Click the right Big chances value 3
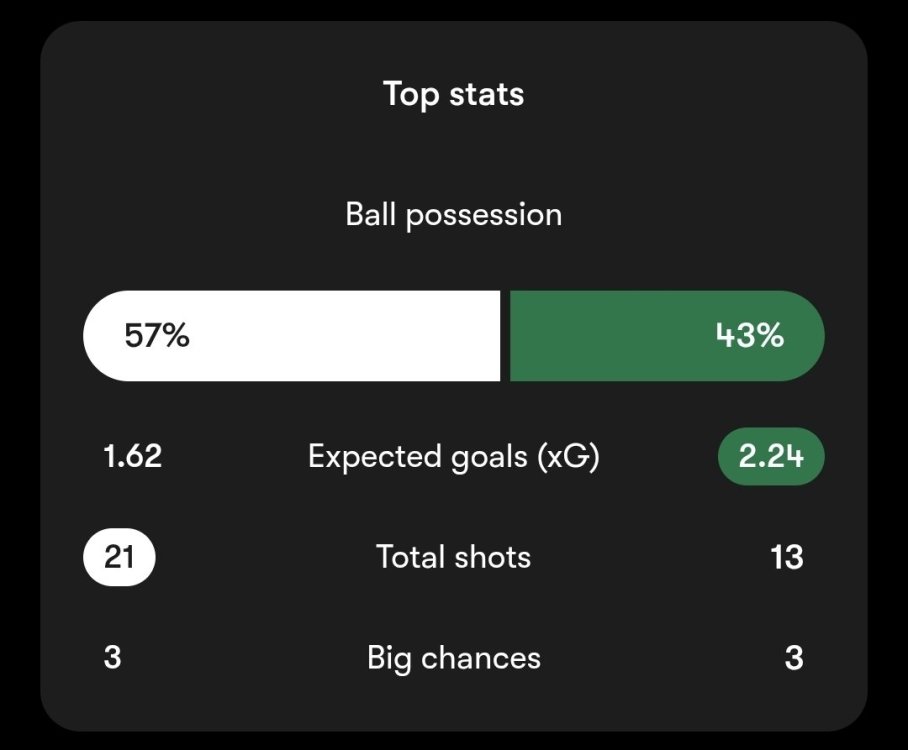 pos(793,658)
